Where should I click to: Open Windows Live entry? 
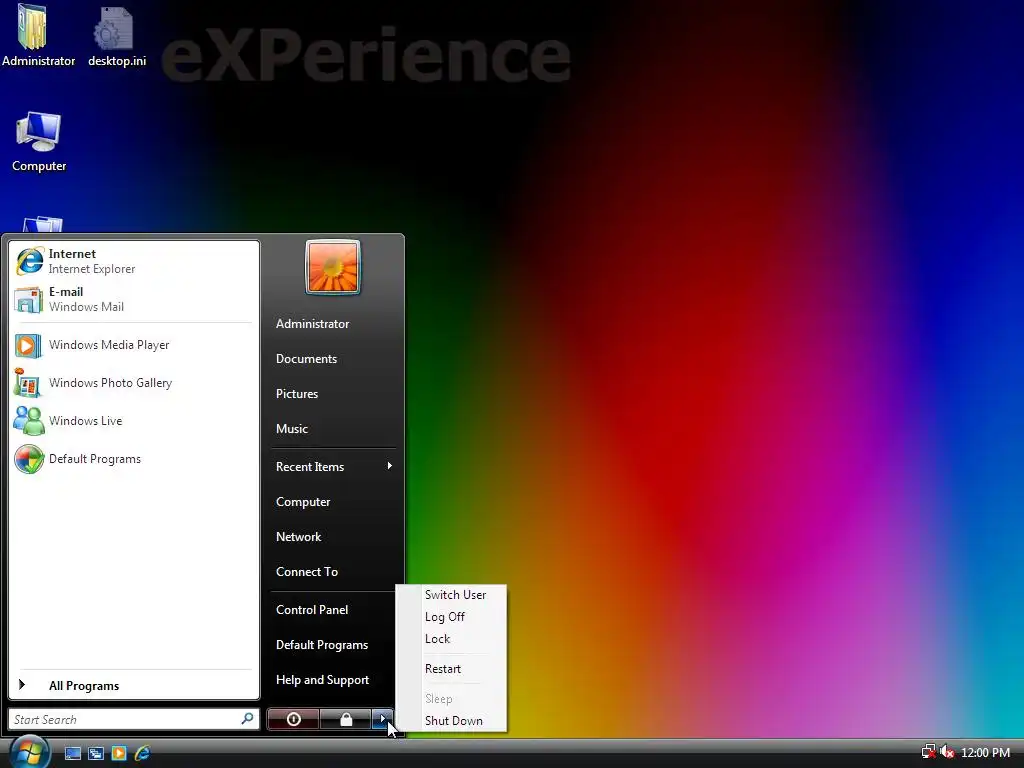pos(133,421)
